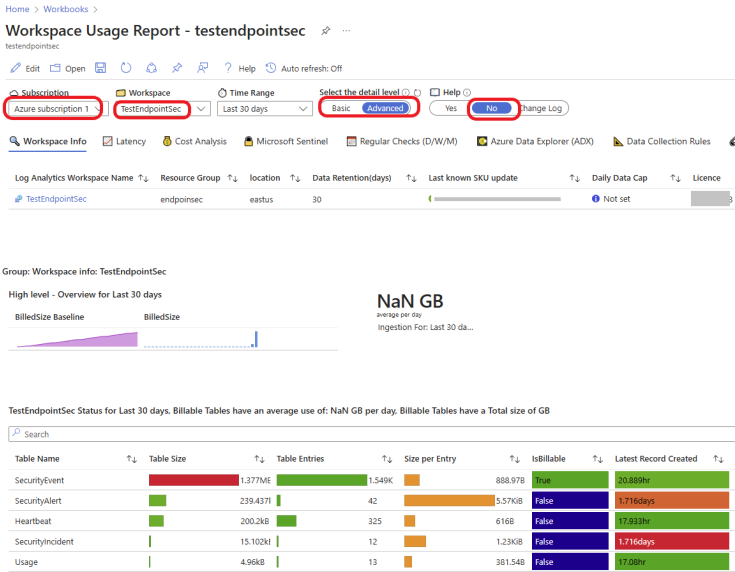Open the Workspace dropdown
This screenshot has height=572, width=735.
(162, 109)
